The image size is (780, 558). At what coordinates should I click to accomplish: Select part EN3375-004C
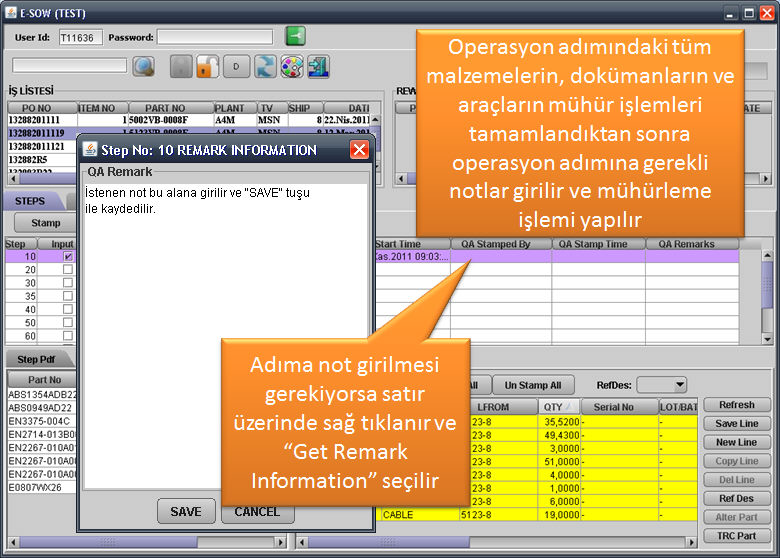click(x=42, y=421)
